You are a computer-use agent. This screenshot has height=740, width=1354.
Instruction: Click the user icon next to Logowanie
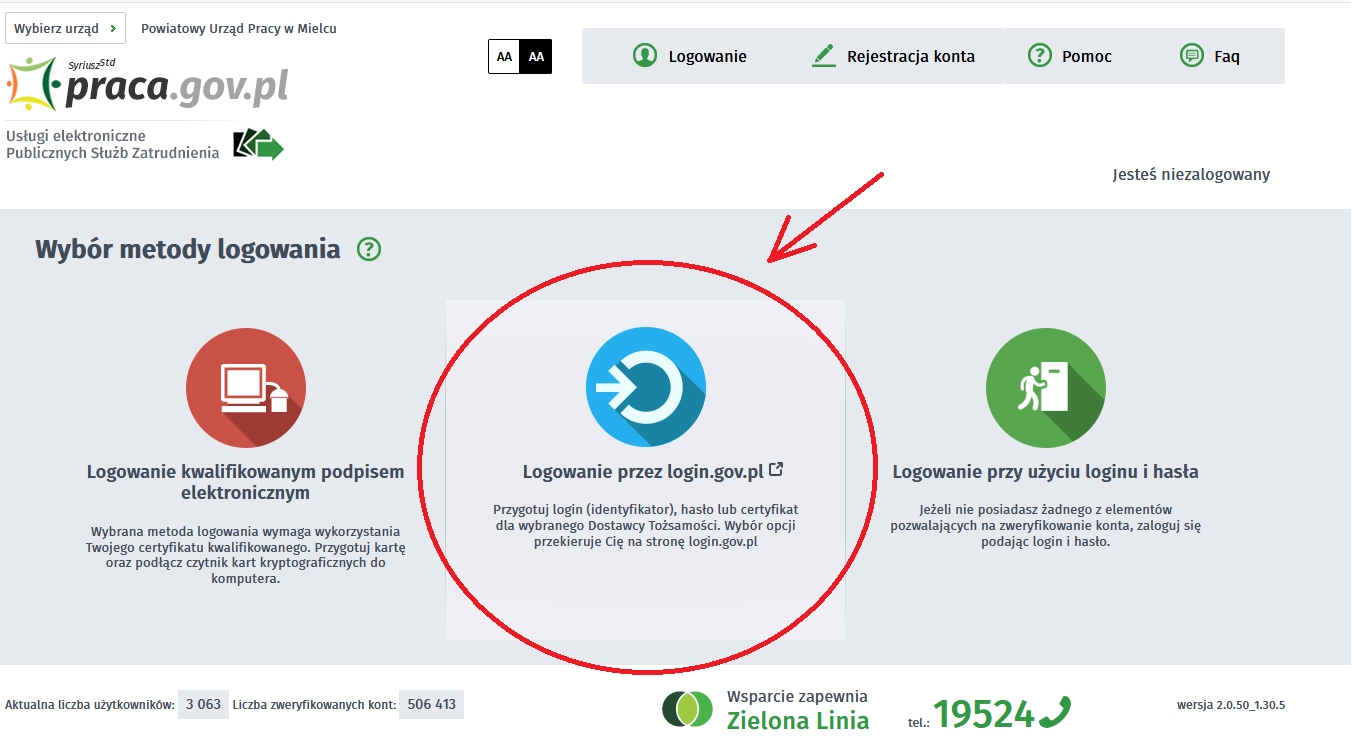point(645,56)
